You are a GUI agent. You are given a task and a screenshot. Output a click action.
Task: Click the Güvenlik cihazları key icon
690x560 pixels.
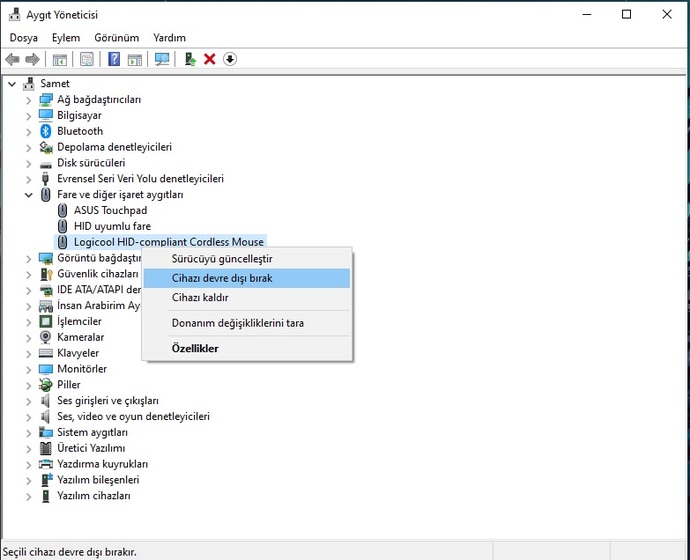46,274
